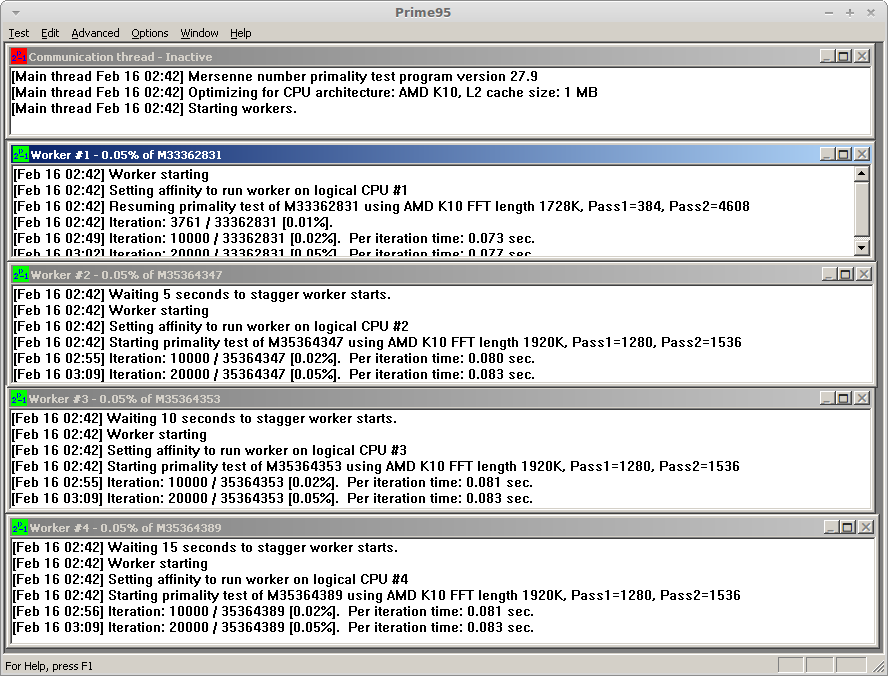Image resolution: width=888 pixels, height=676 pixels.
Task: Minimize the Worker #3 child window
Action: 826,399
